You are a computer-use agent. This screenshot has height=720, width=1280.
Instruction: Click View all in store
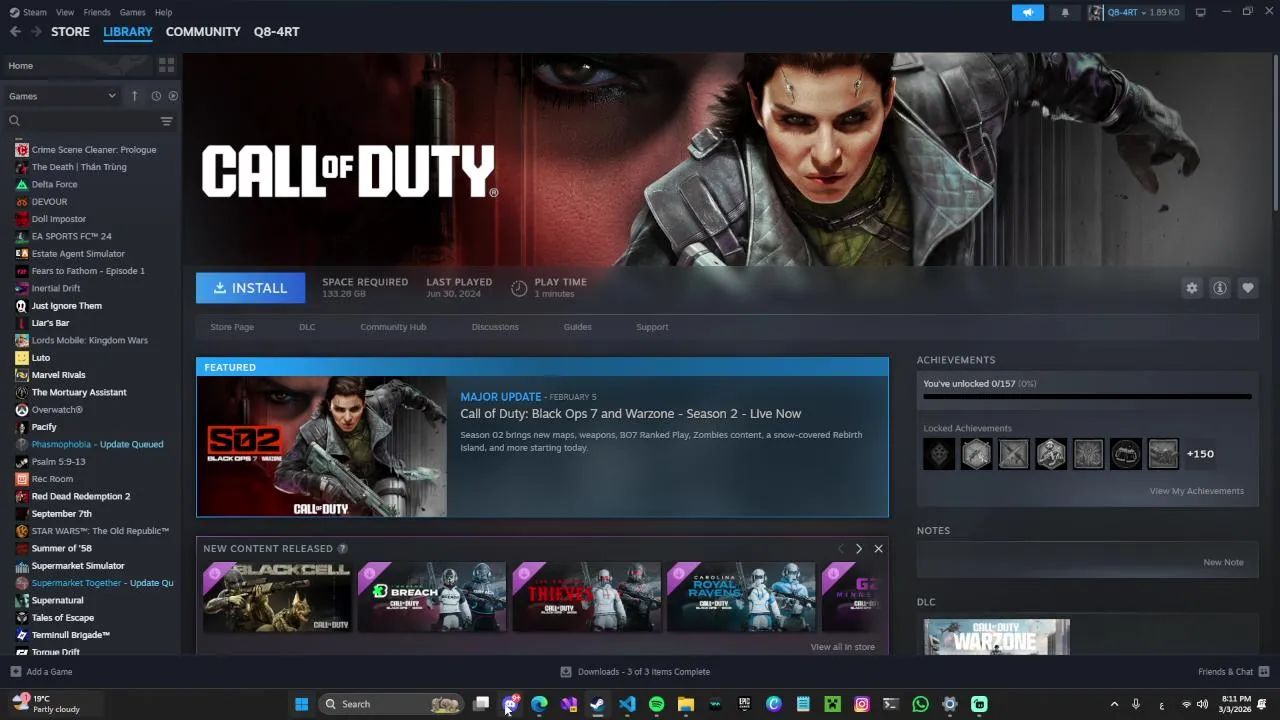click(843, 647)
